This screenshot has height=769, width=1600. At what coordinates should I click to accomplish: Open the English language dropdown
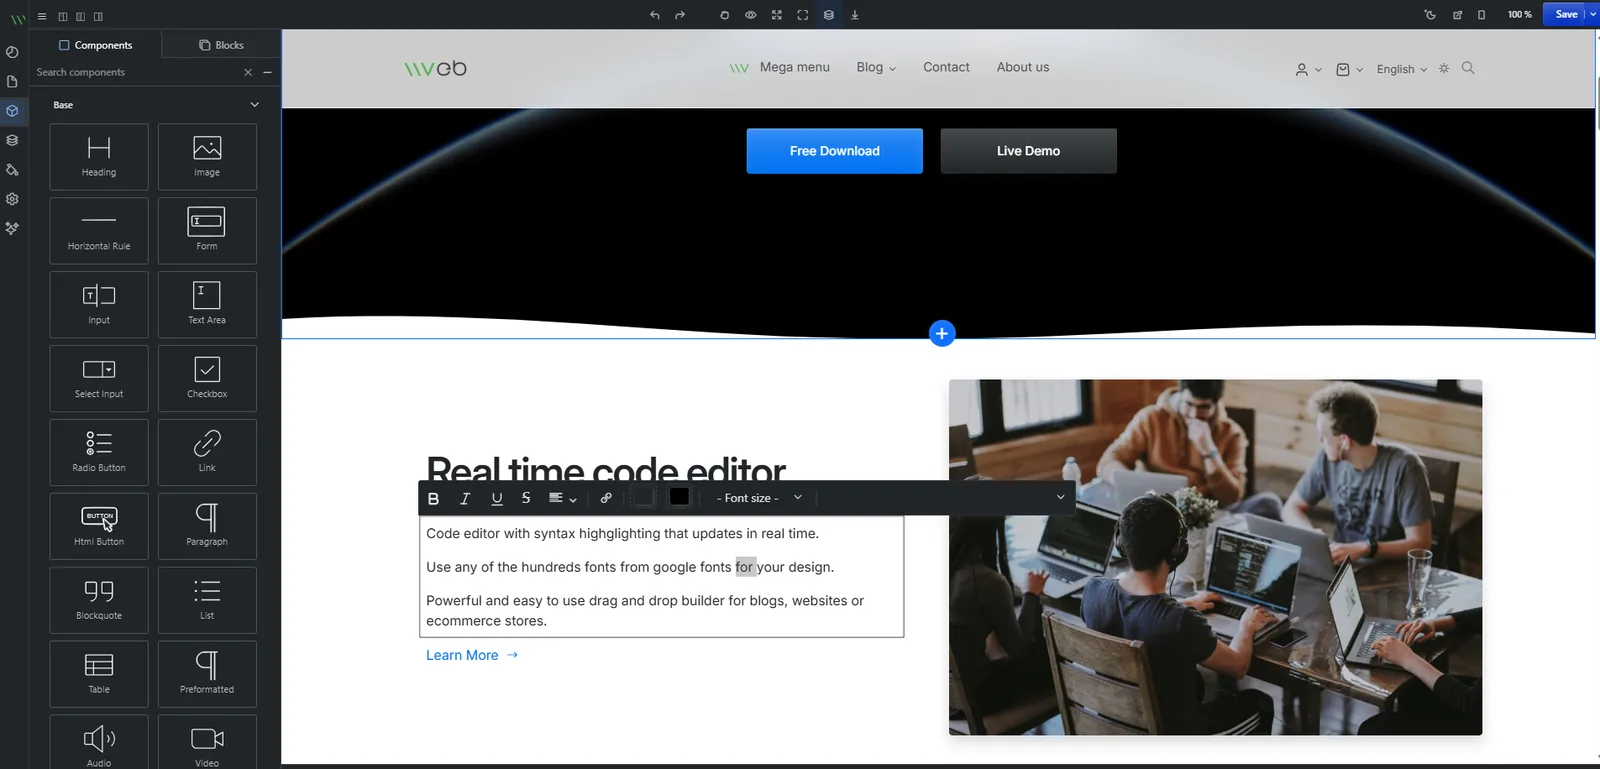pos(1401,69)
